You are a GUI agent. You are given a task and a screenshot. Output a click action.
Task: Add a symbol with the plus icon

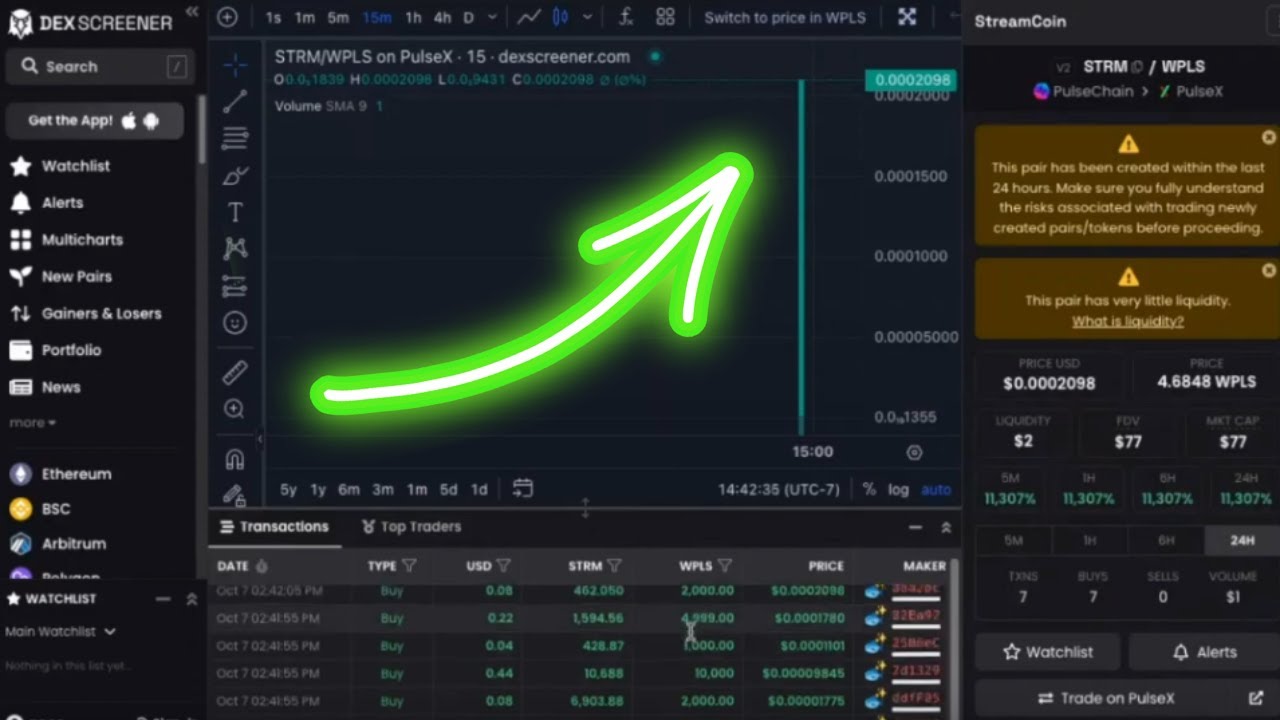(228, 17)
